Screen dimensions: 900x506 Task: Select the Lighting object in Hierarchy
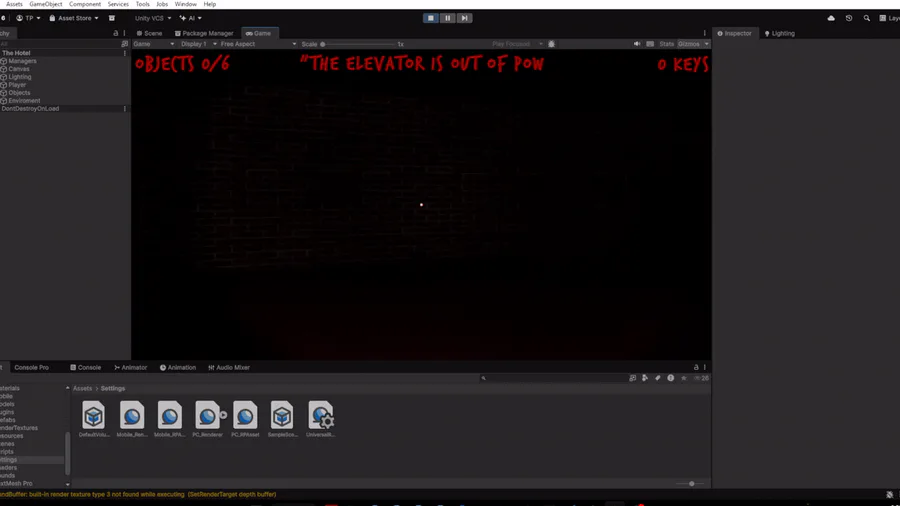[x=20, y=77]
